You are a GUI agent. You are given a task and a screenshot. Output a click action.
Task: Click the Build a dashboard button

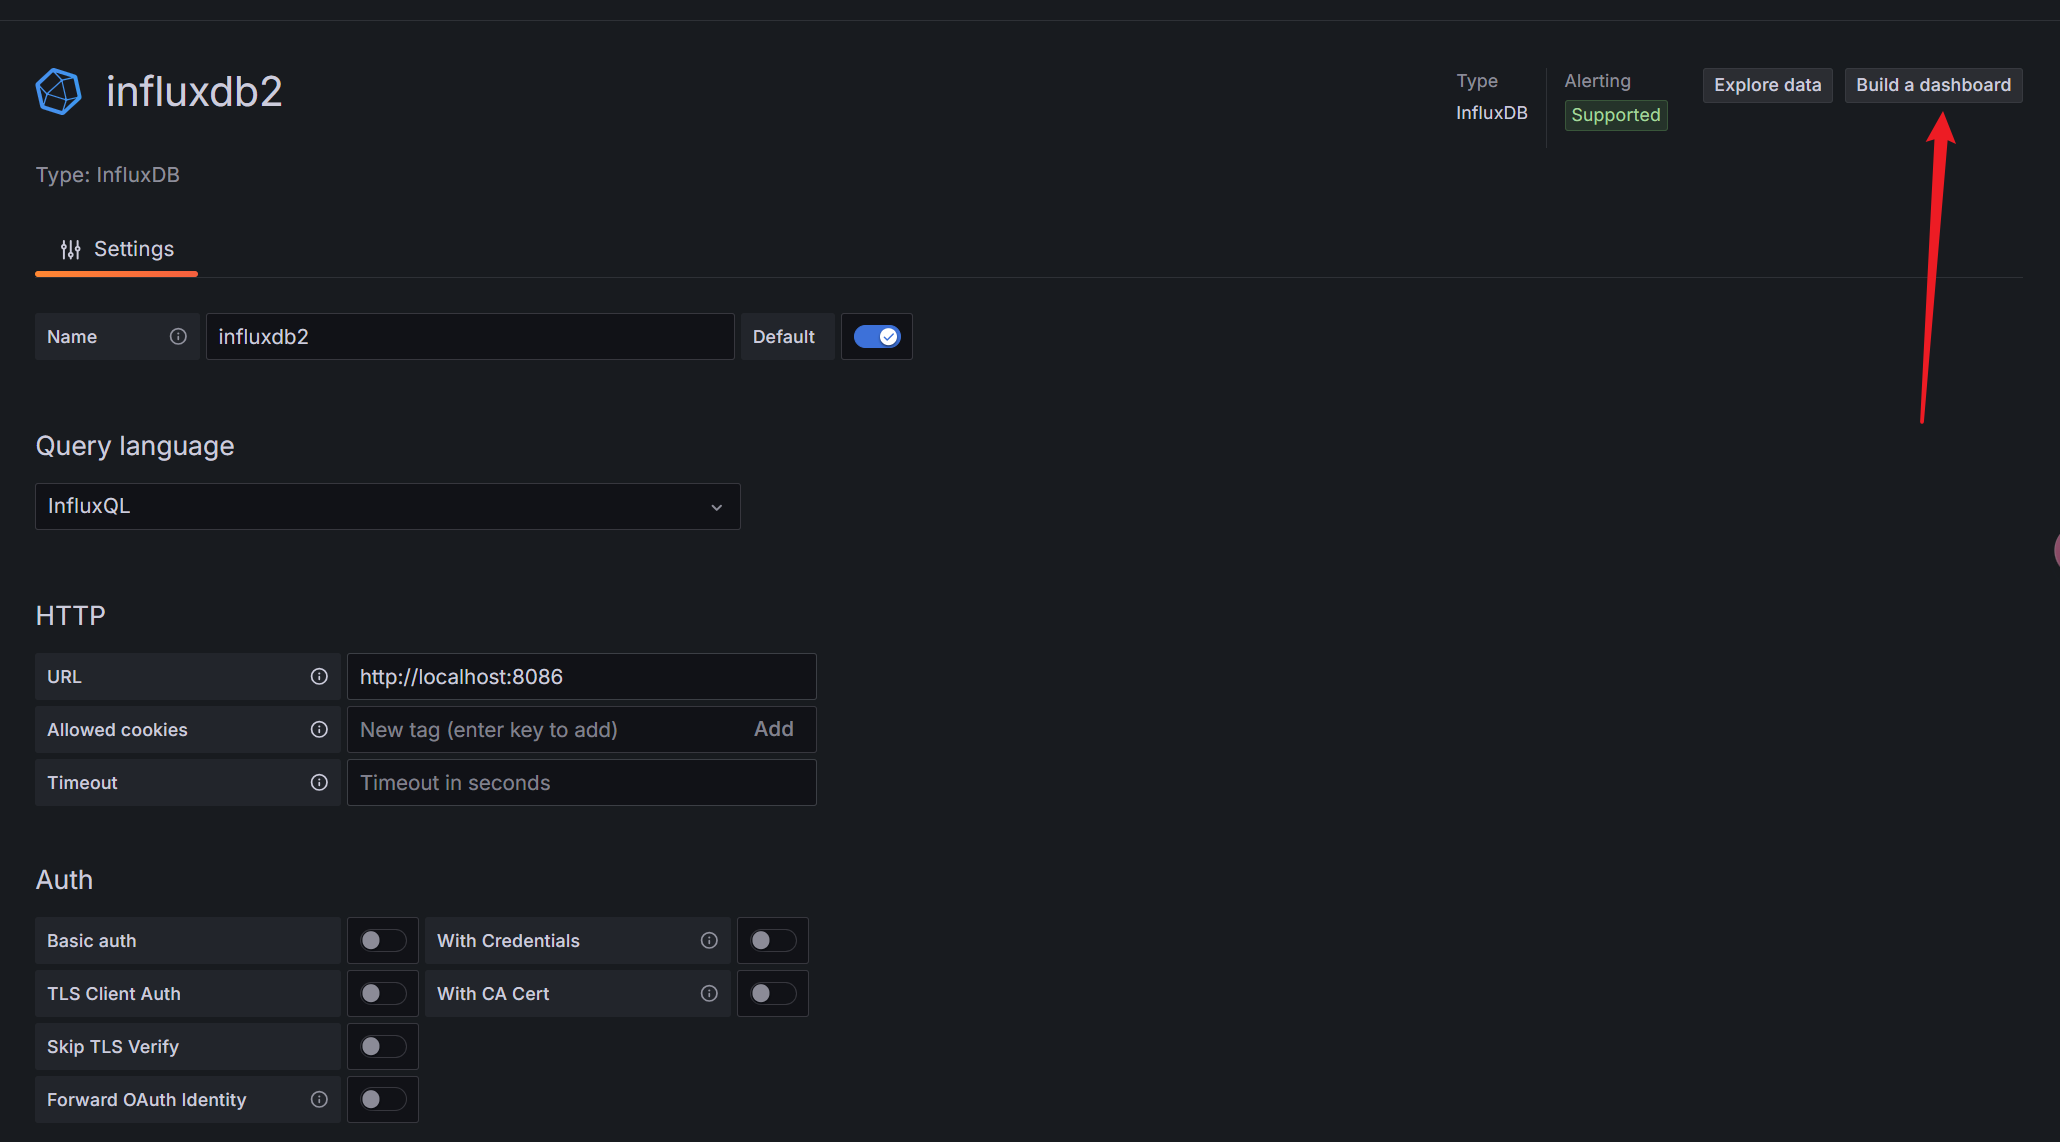(x=1933, y=85)
